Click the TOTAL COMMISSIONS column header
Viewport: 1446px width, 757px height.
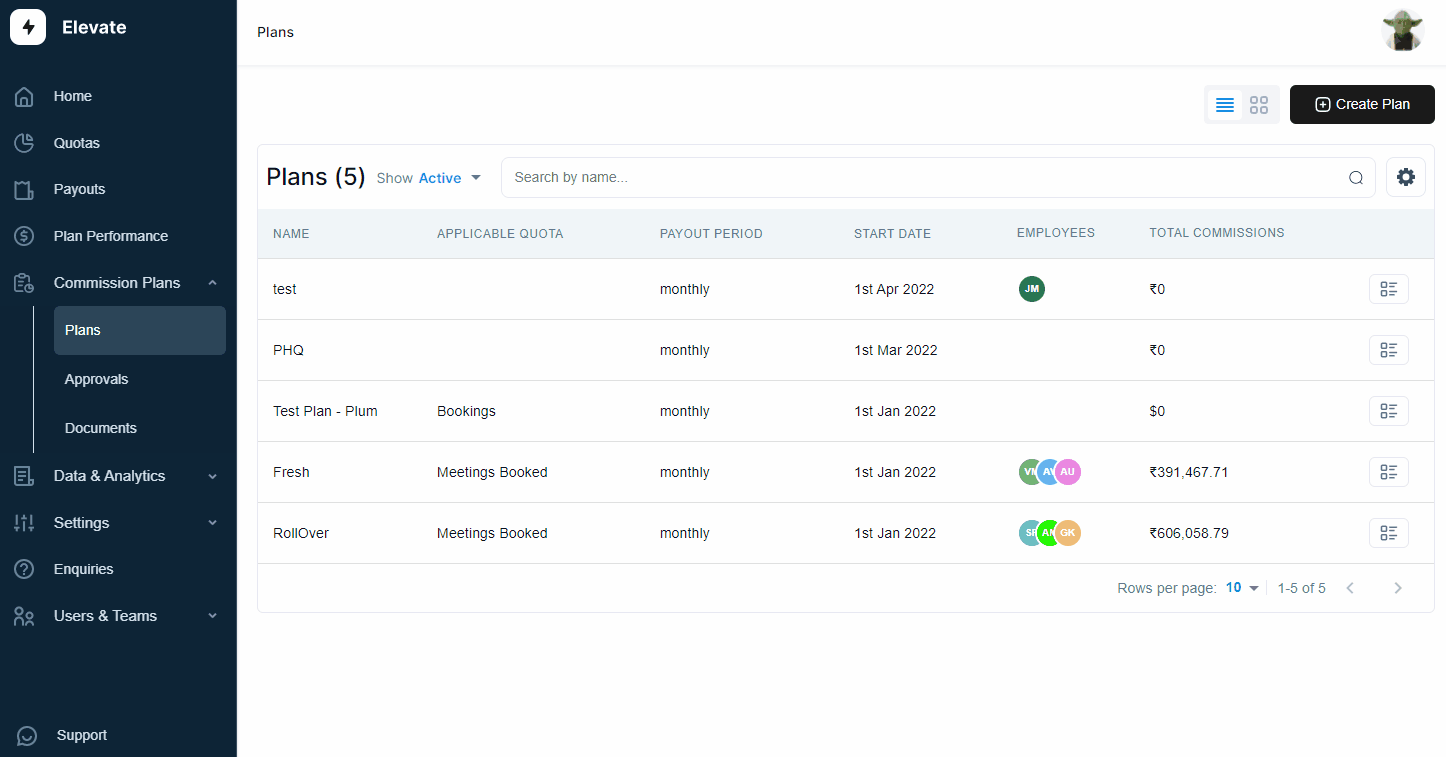(x=1217, y=233)
